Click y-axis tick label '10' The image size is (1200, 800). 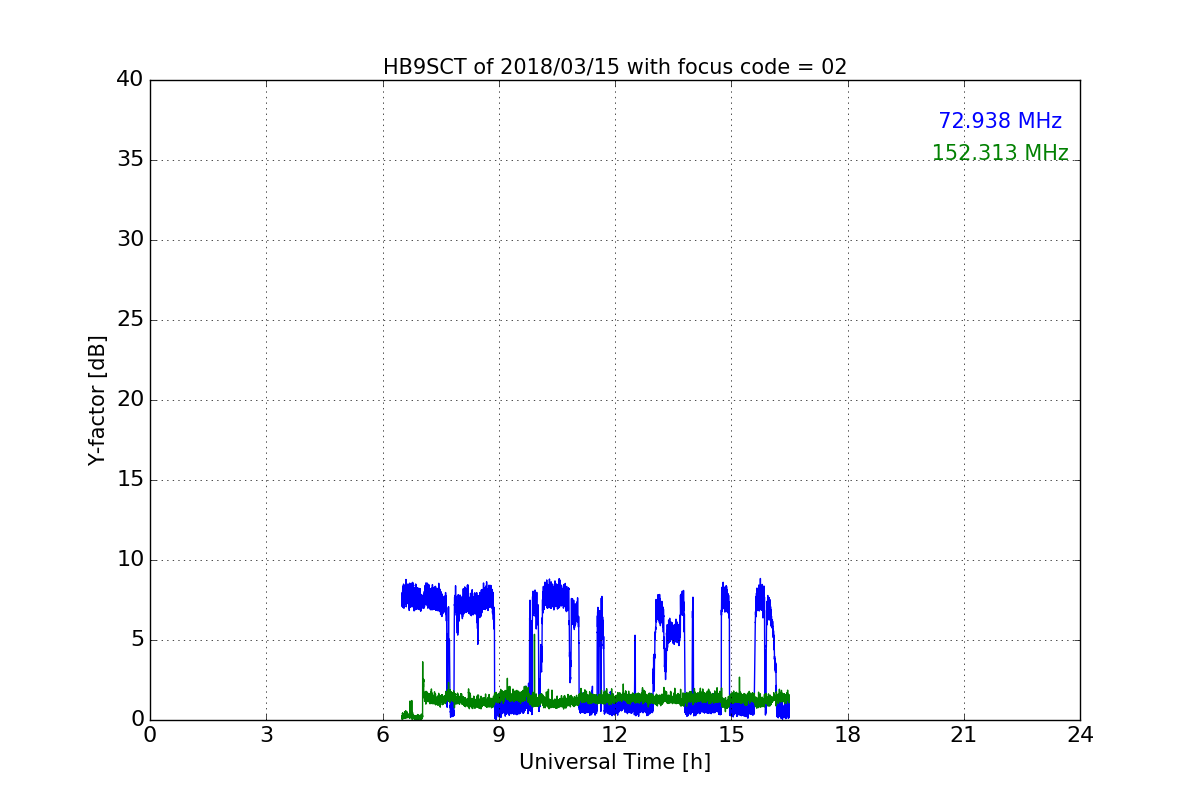point(130,560)
